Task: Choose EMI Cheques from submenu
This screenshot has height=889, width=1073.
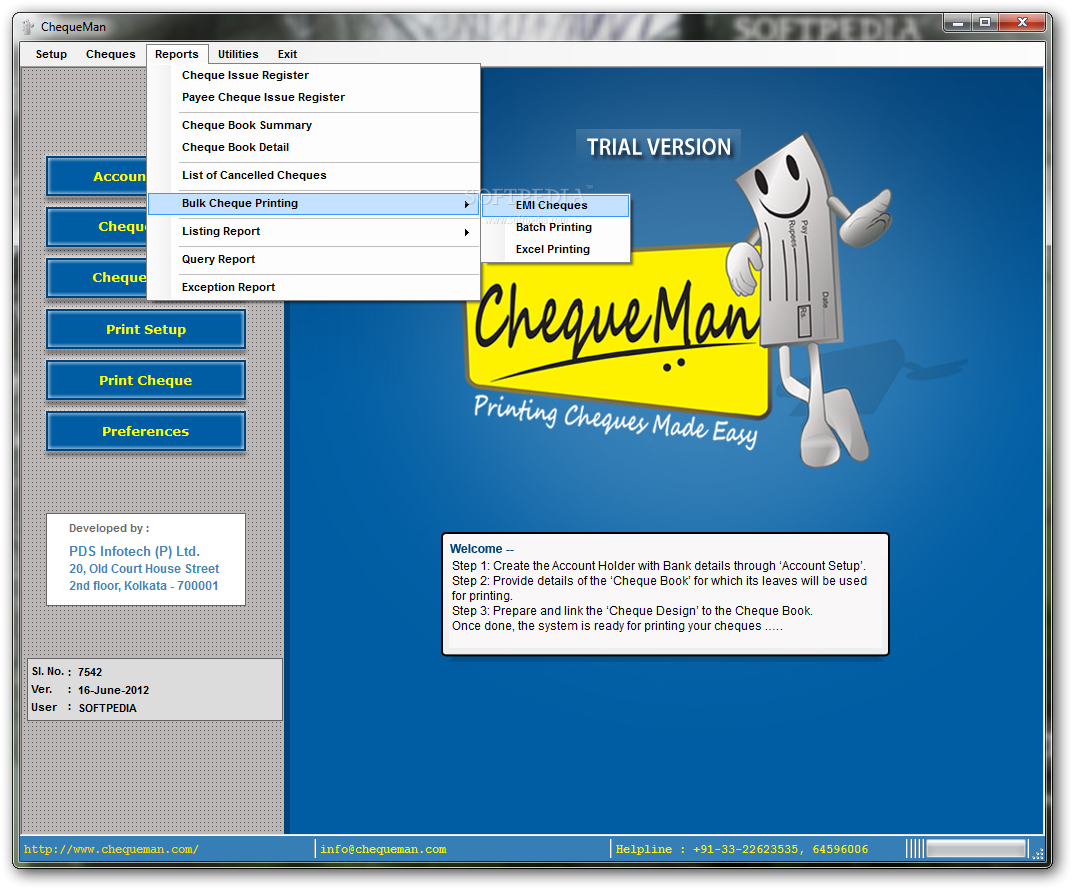Action: coord(555,205)
